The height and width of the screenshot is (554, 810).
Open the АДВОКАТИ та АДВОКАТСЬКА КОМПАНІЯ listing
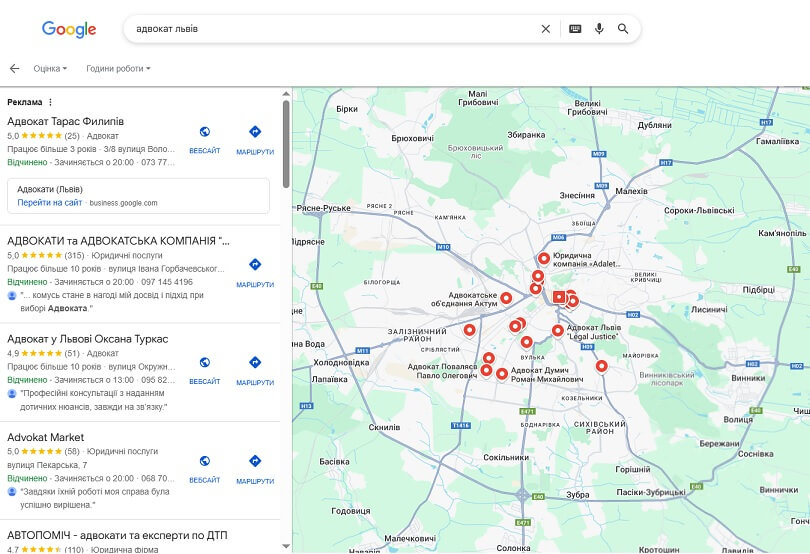[x=118, y=241]
